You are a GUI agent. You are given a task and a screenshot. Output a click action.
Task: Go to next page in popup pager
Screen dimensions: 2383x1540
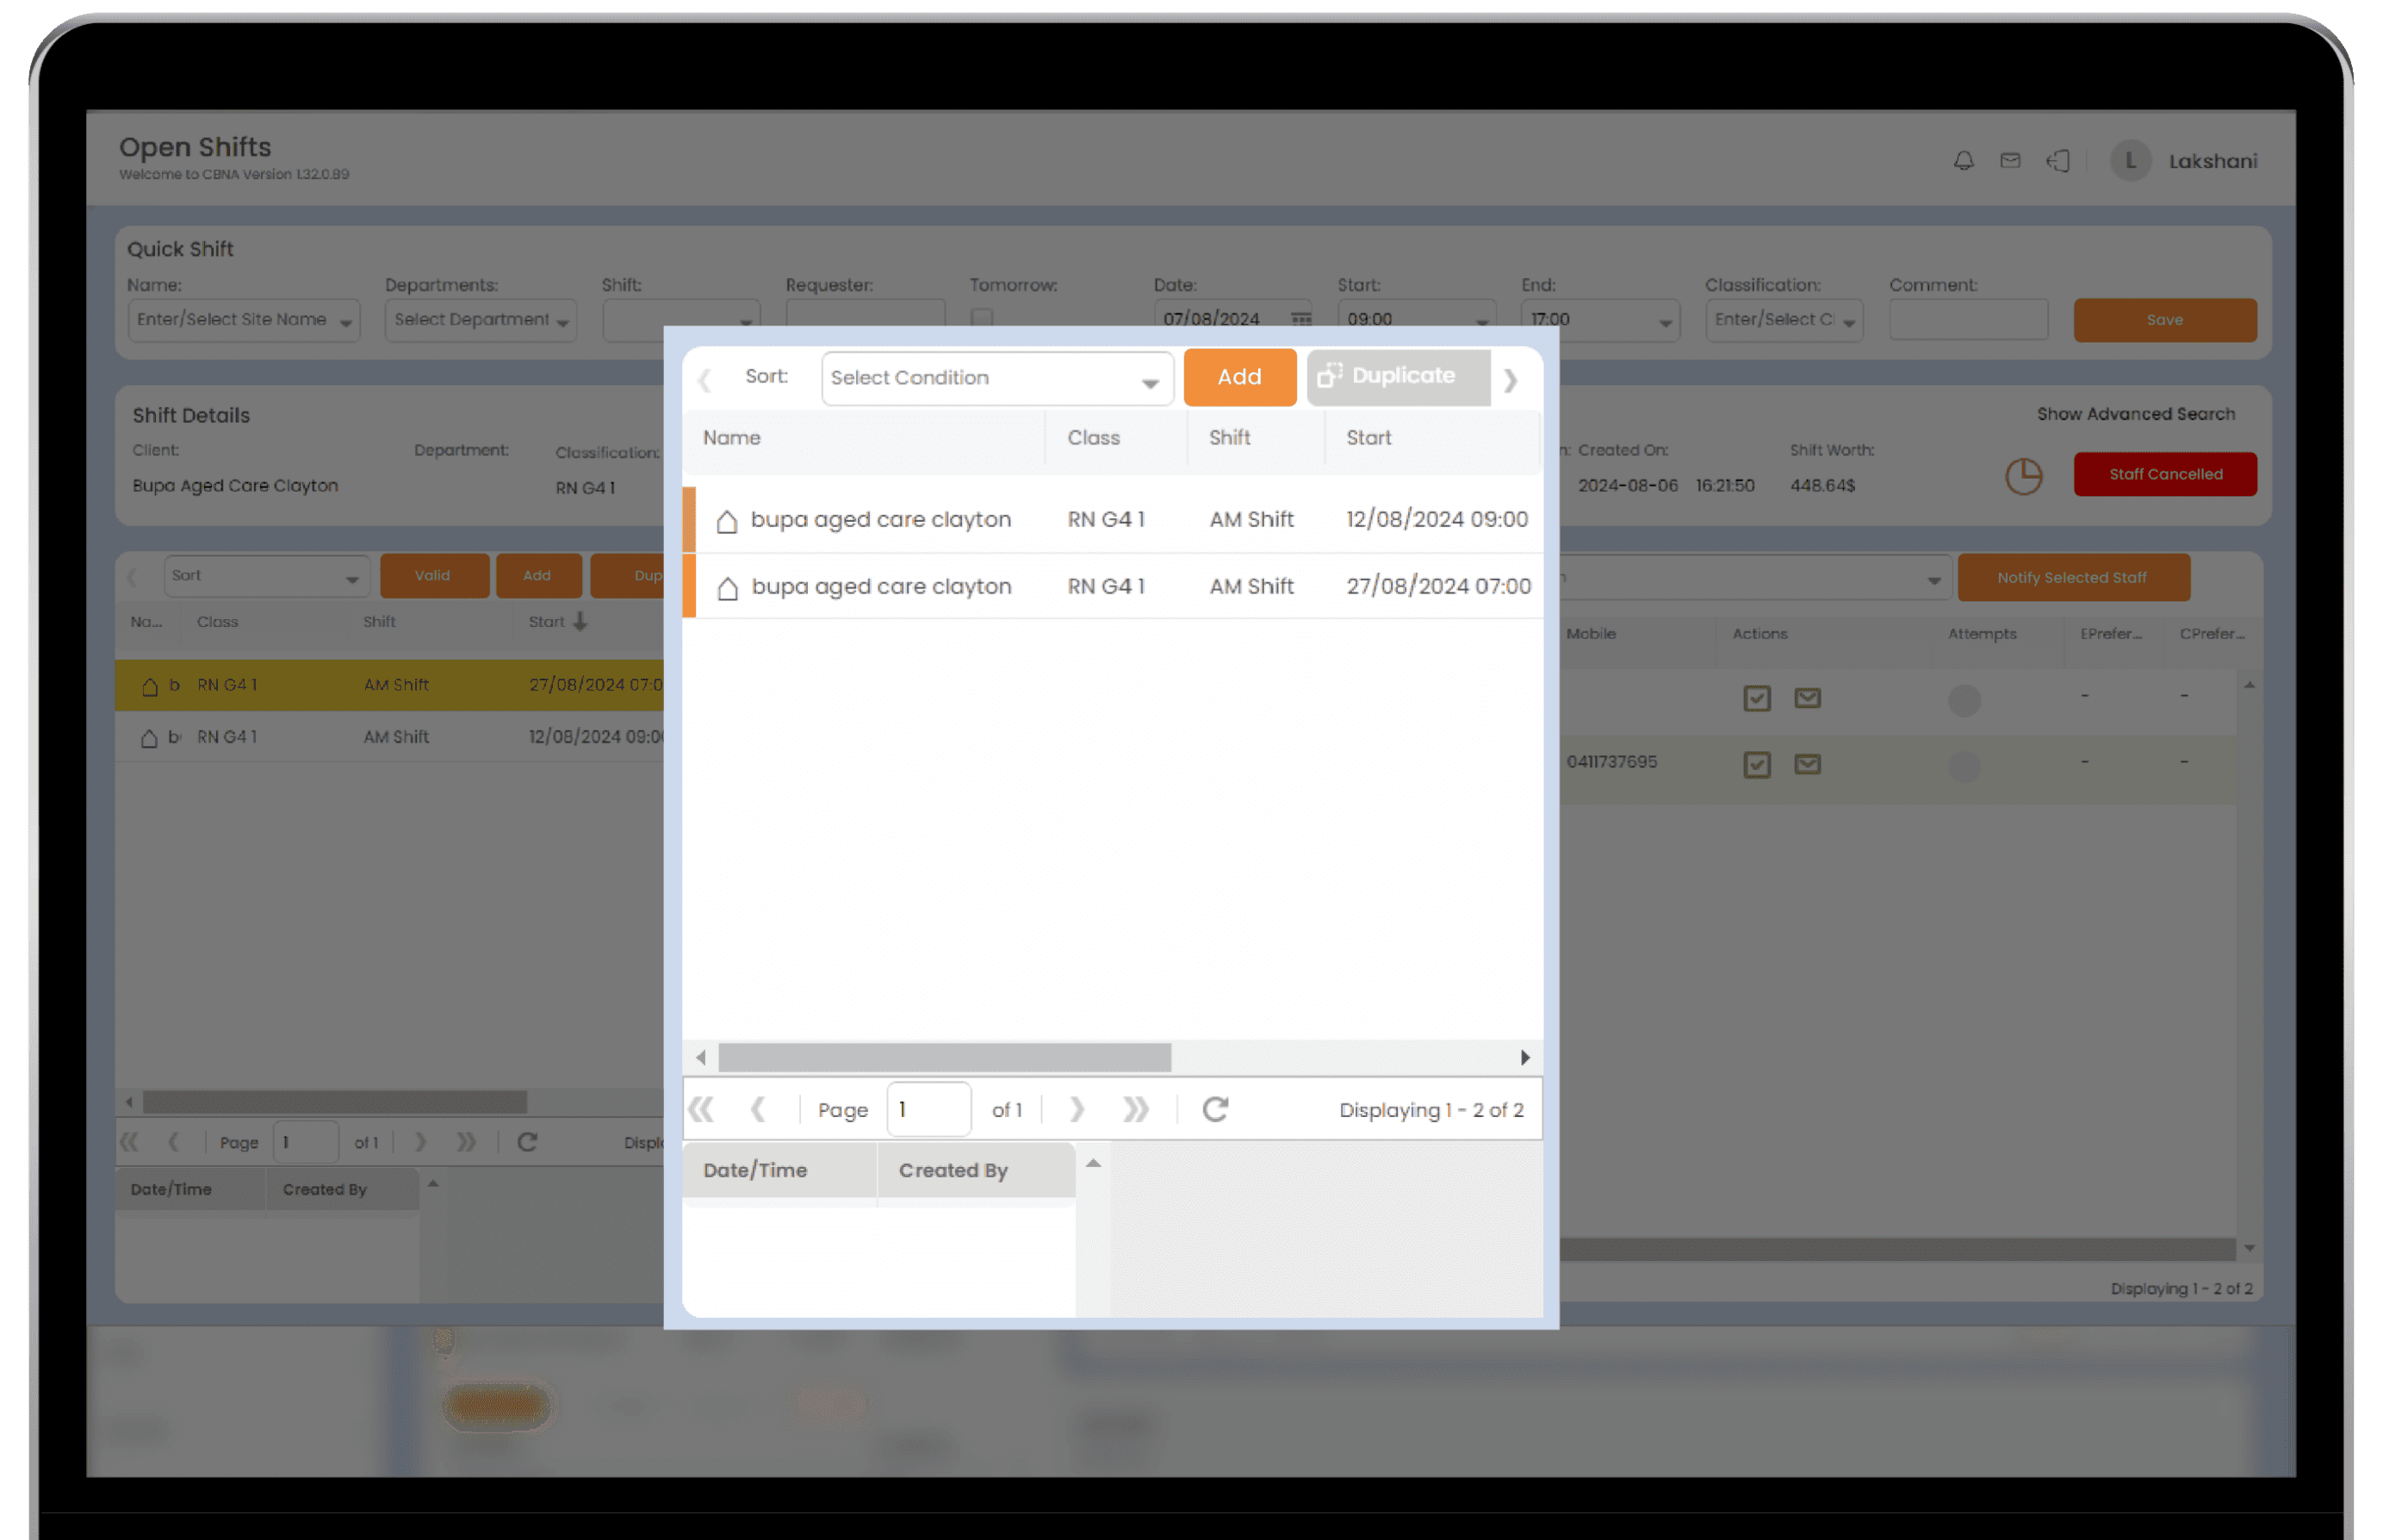click(1076, 1109)
